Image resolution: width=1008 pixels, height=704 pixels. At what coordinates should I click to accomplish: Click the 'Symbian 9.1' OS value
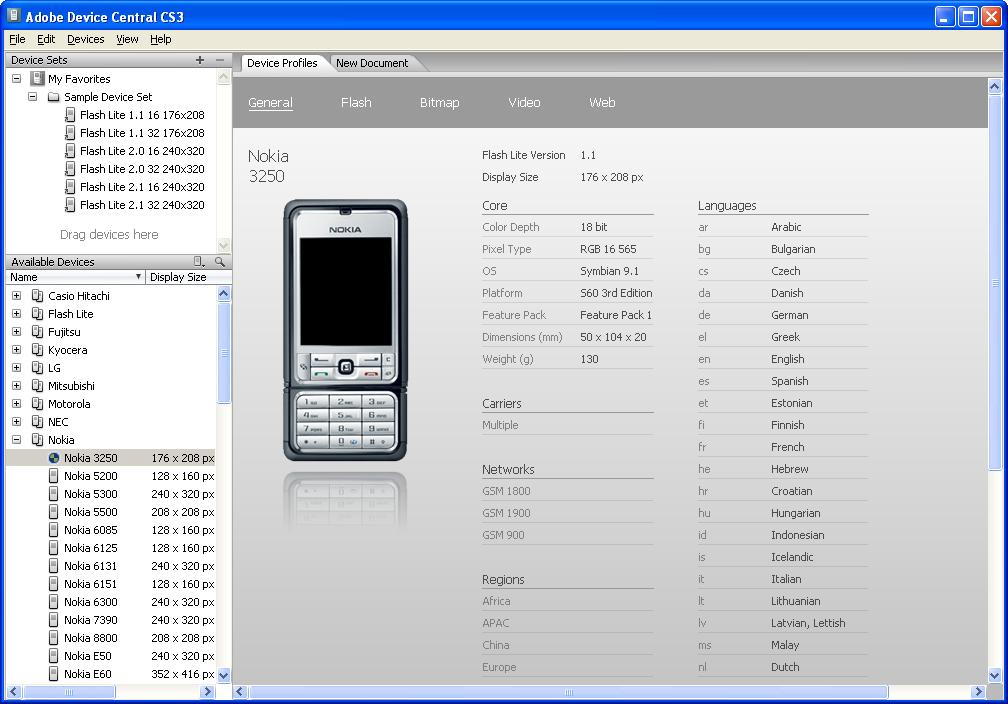click(x=609, y=271)
